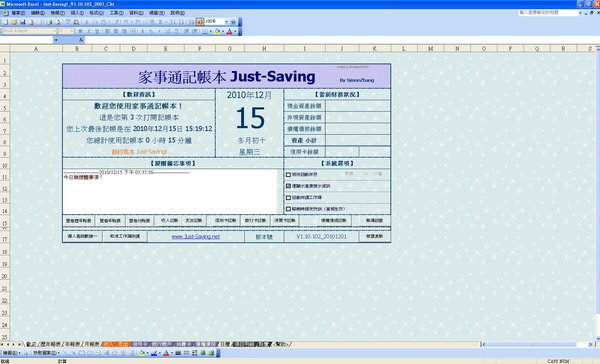Click Line Color pen icon in Drawing toolbar

pos(153,353)
